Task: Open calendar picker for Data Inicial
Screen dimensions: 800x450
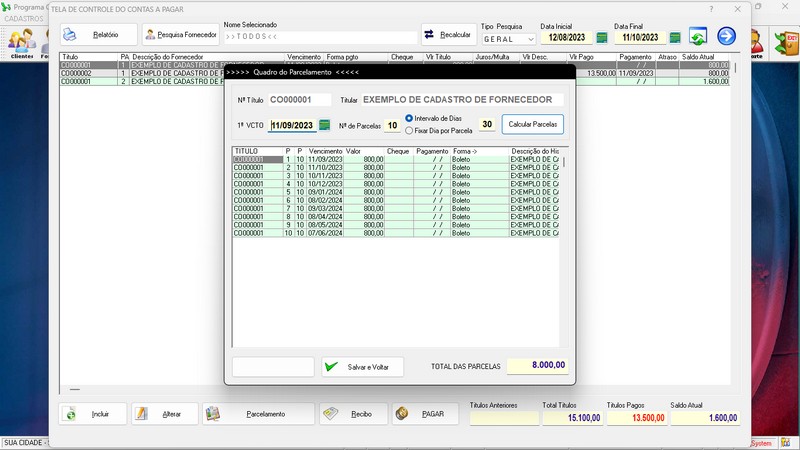Action: 602,38
